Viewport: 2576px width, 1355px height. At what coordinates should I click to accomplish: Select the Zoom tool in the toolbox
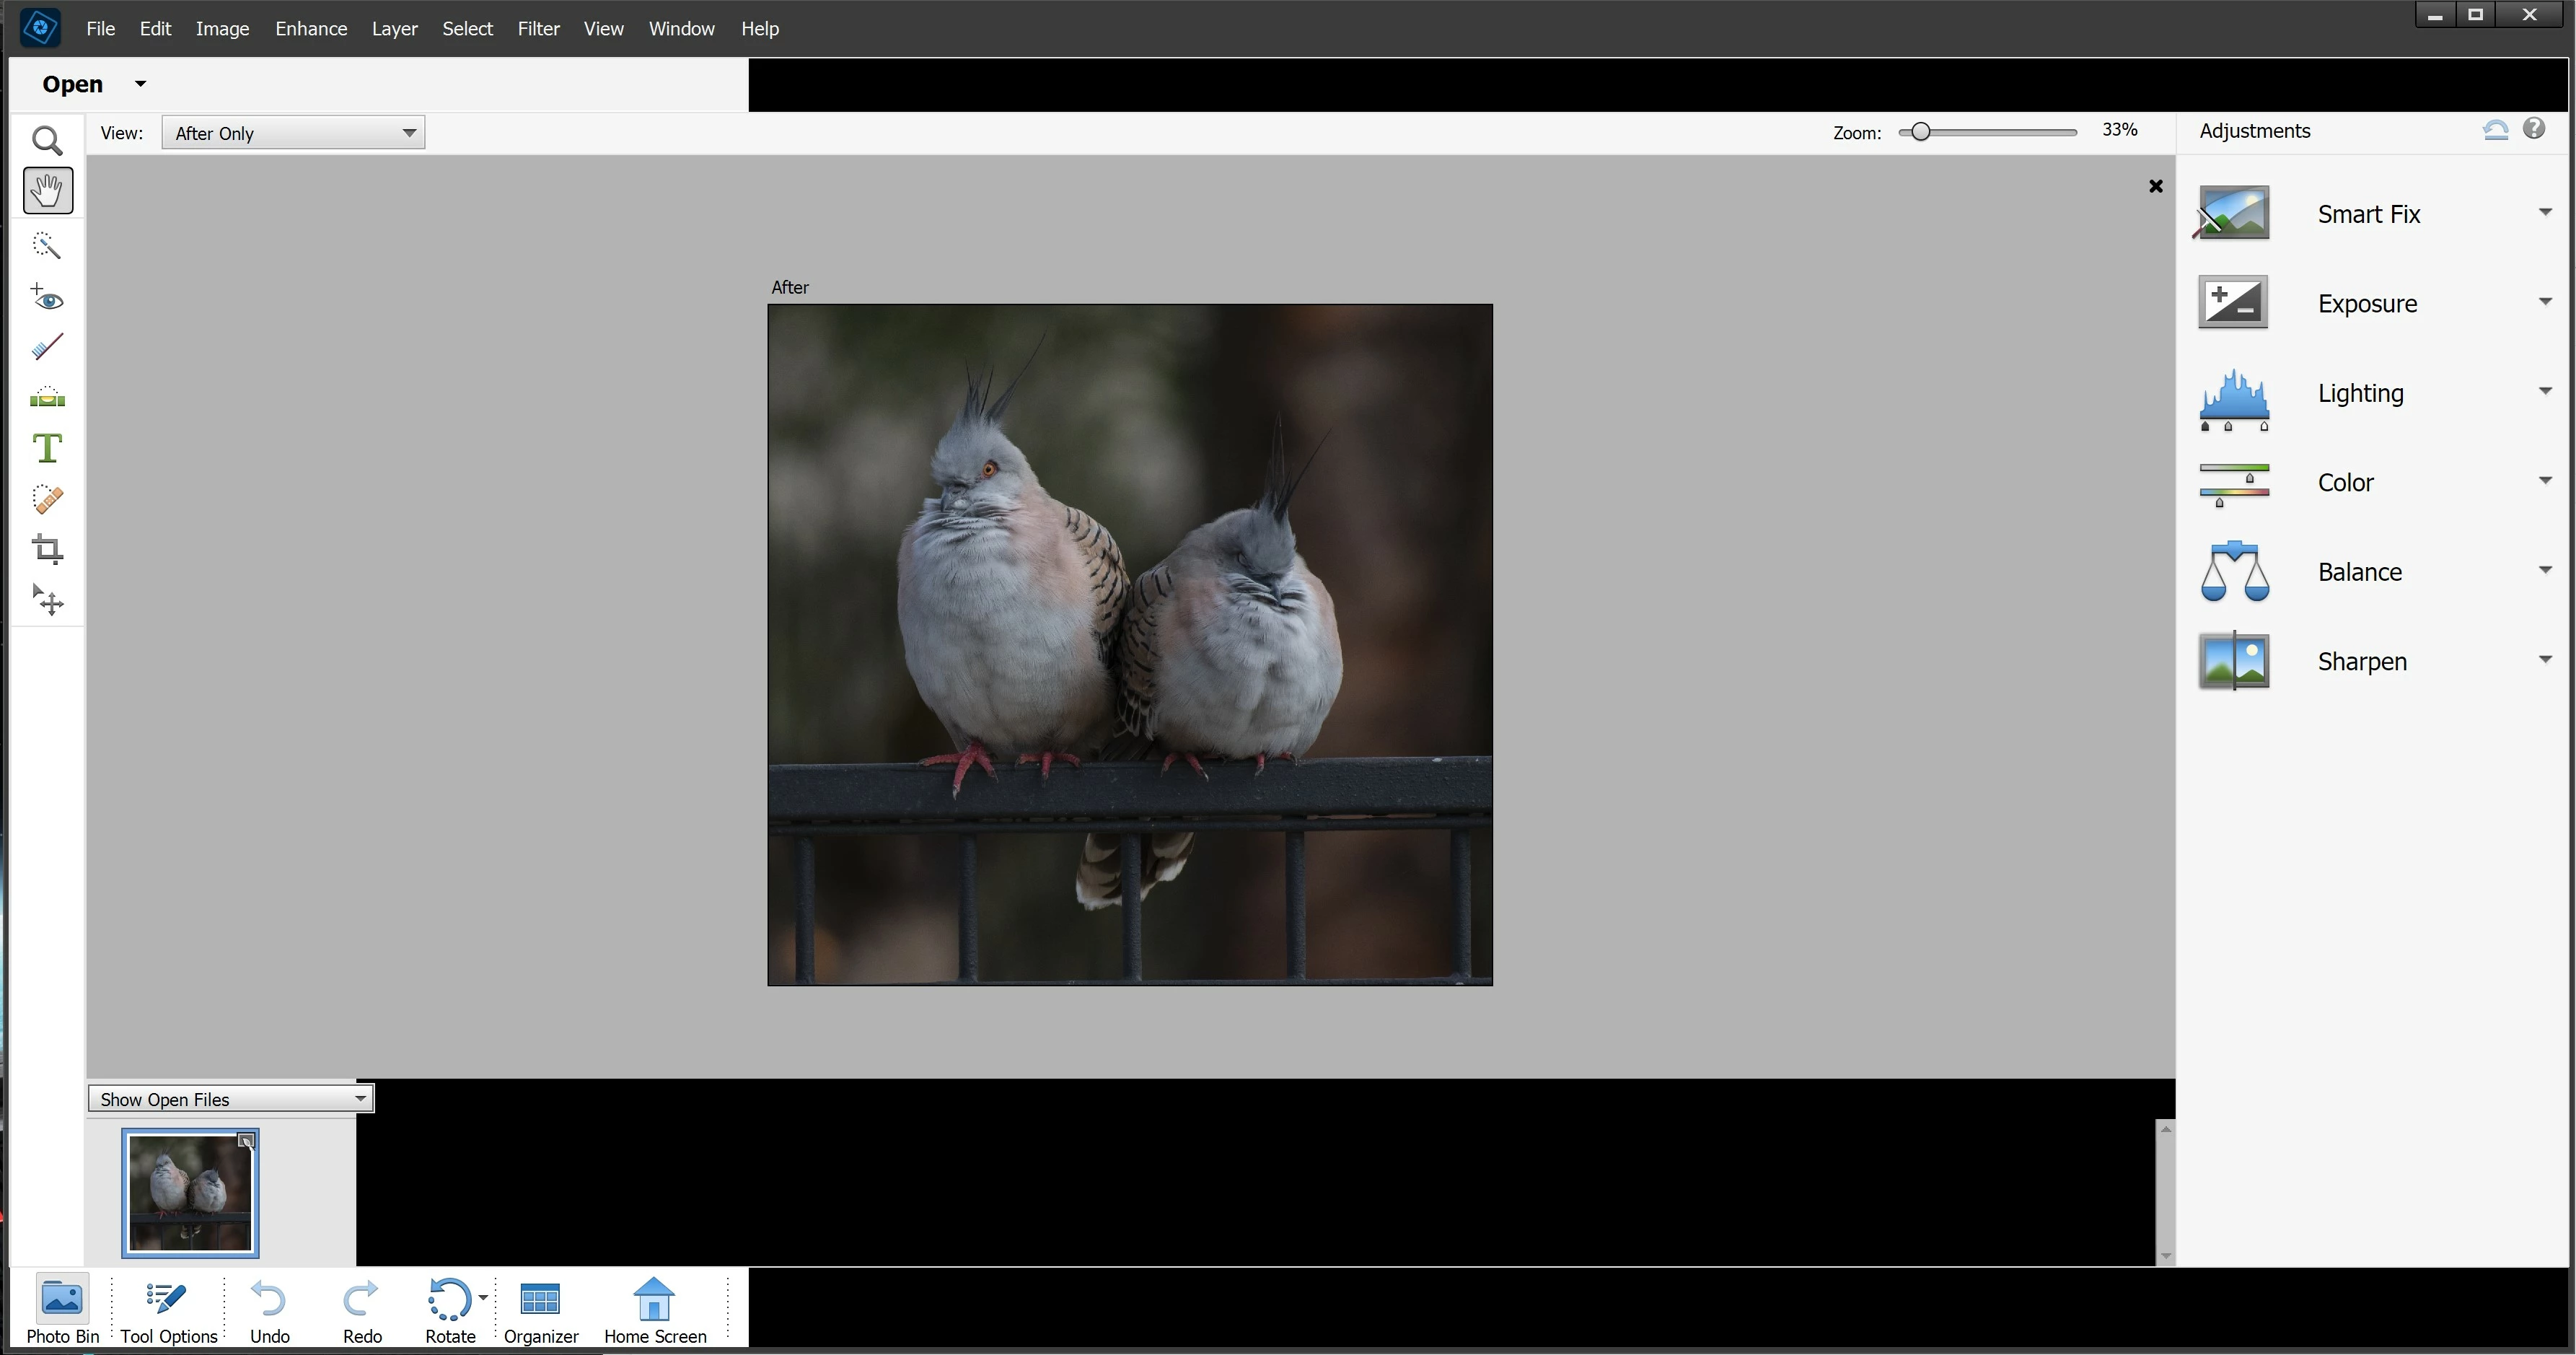click(x=47, y=141)
